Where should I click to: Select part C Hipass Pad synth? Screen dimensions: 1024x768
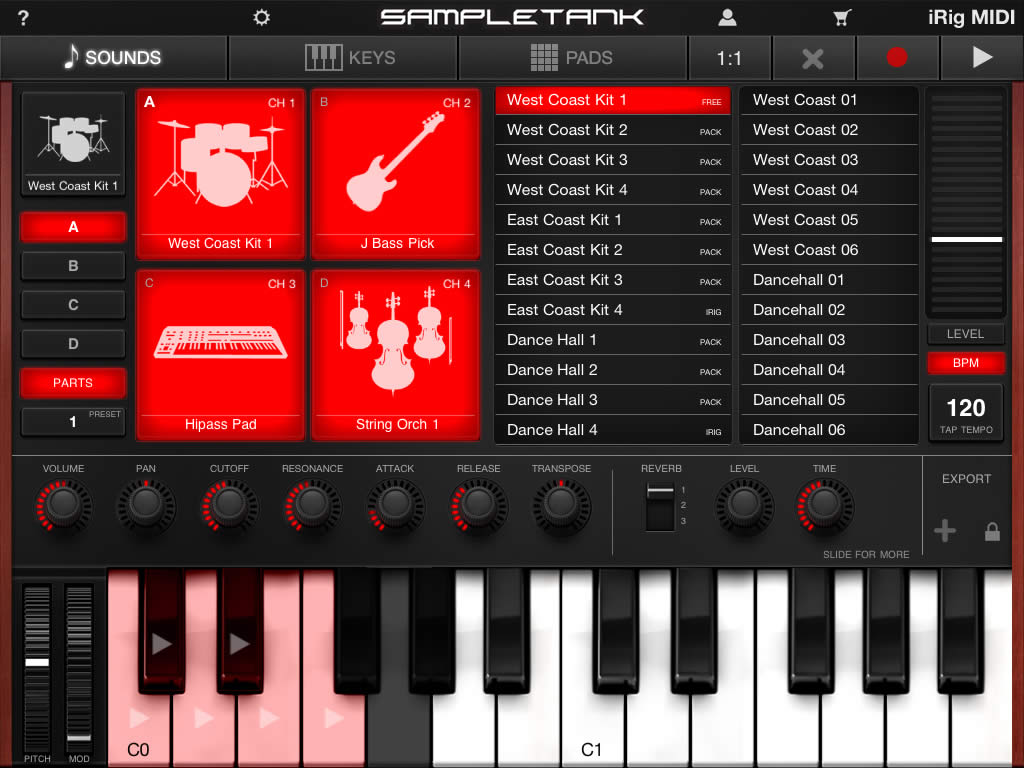(x=221, y=355)
